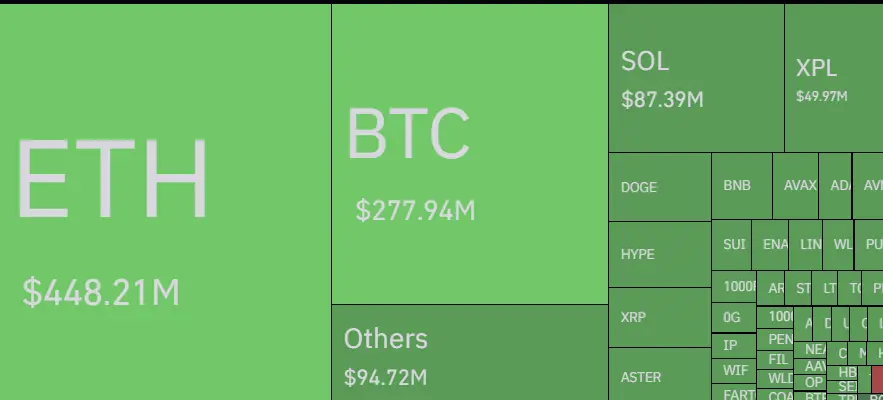Click the SUI tile

coord(732,245)
